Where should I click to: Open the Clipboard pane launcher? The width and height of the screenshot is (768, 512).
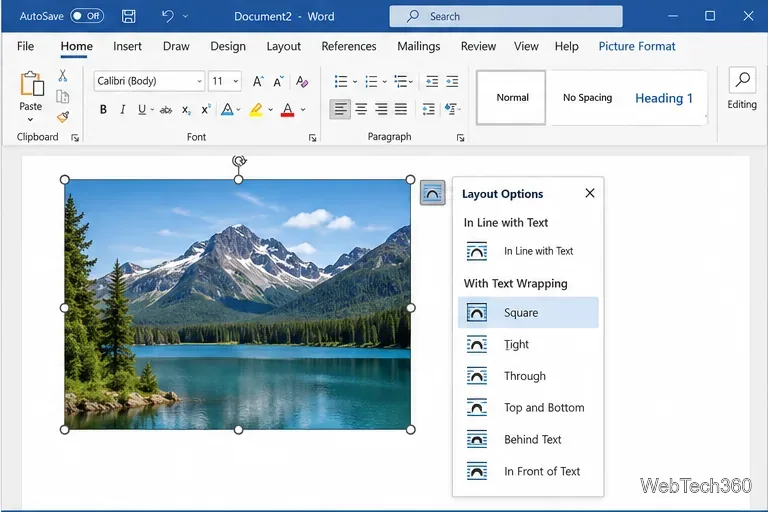pos(75,138)
